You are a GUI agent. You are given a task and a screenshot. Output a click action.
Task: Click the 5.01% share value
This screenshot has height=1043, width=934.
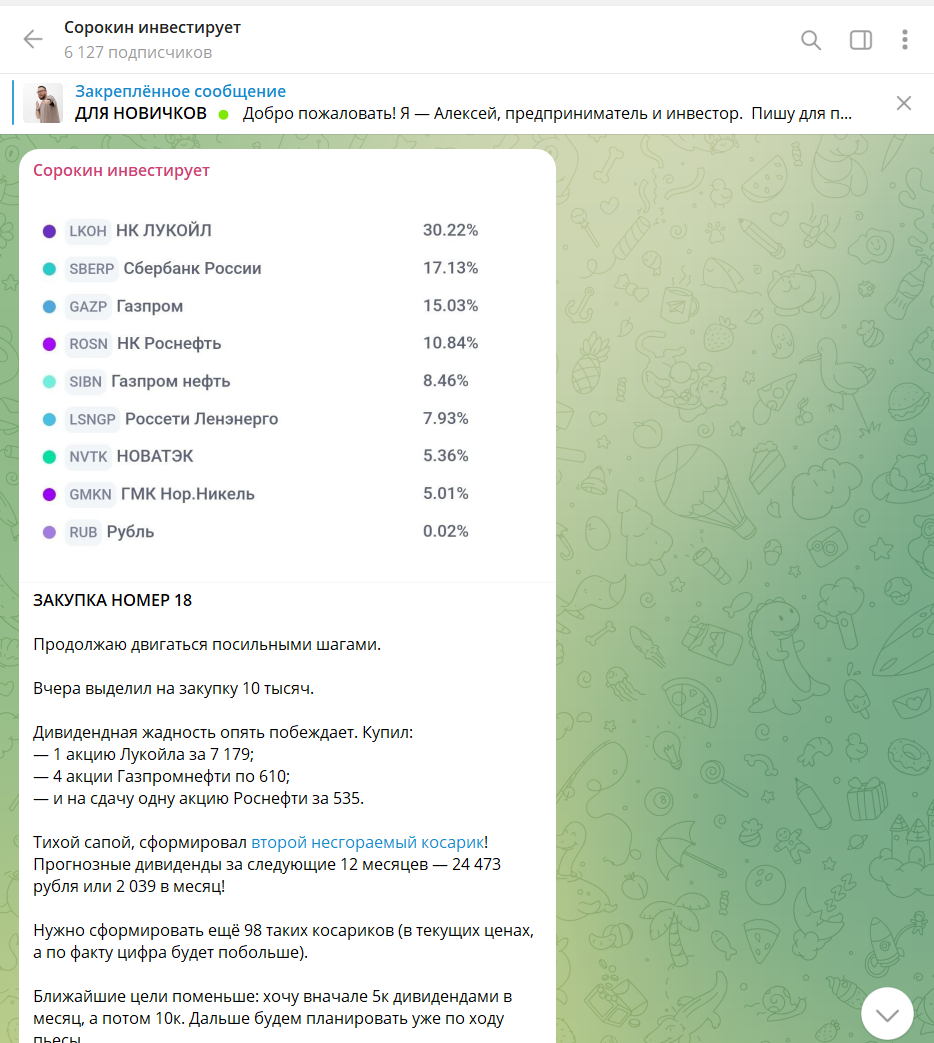[x=446, y=494]
